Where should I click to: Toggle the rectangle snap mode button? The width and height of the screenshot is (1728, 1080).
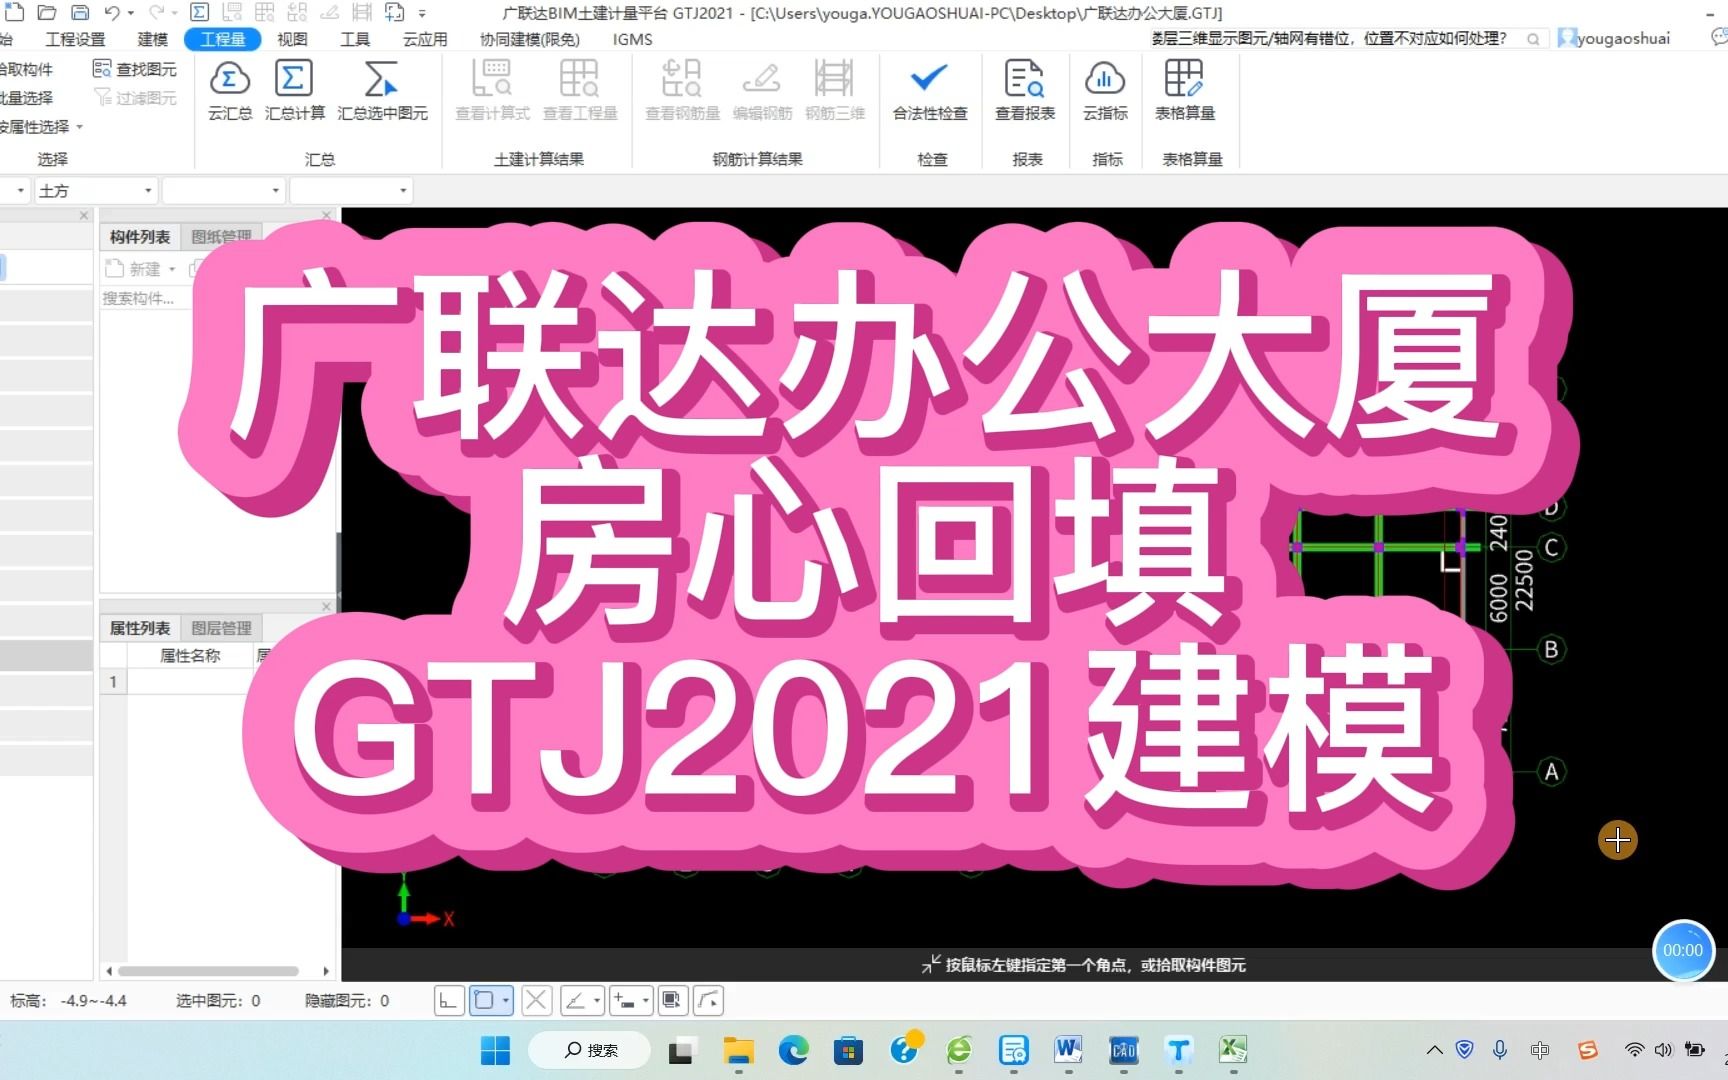pyautogui.click(x=484, y=1000)
